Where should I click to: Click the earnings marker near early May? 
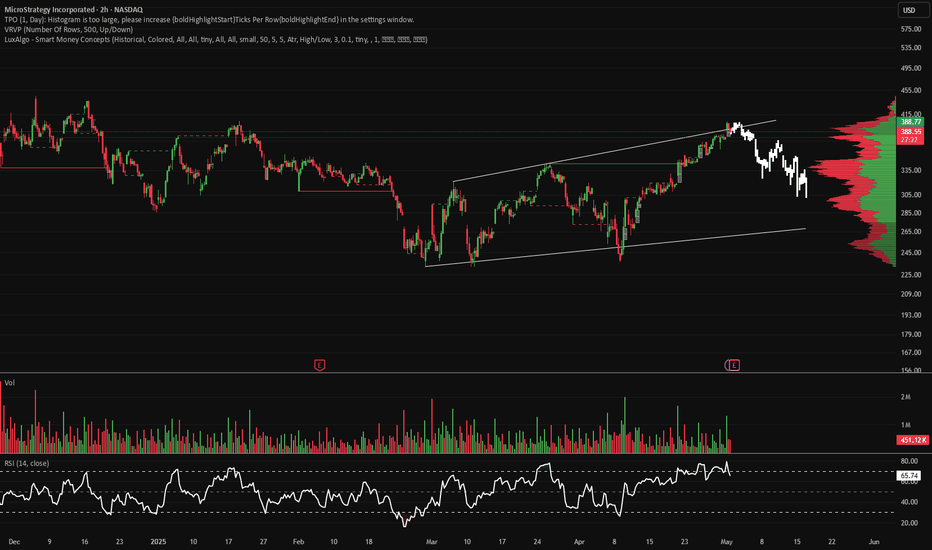pos(735,365)
